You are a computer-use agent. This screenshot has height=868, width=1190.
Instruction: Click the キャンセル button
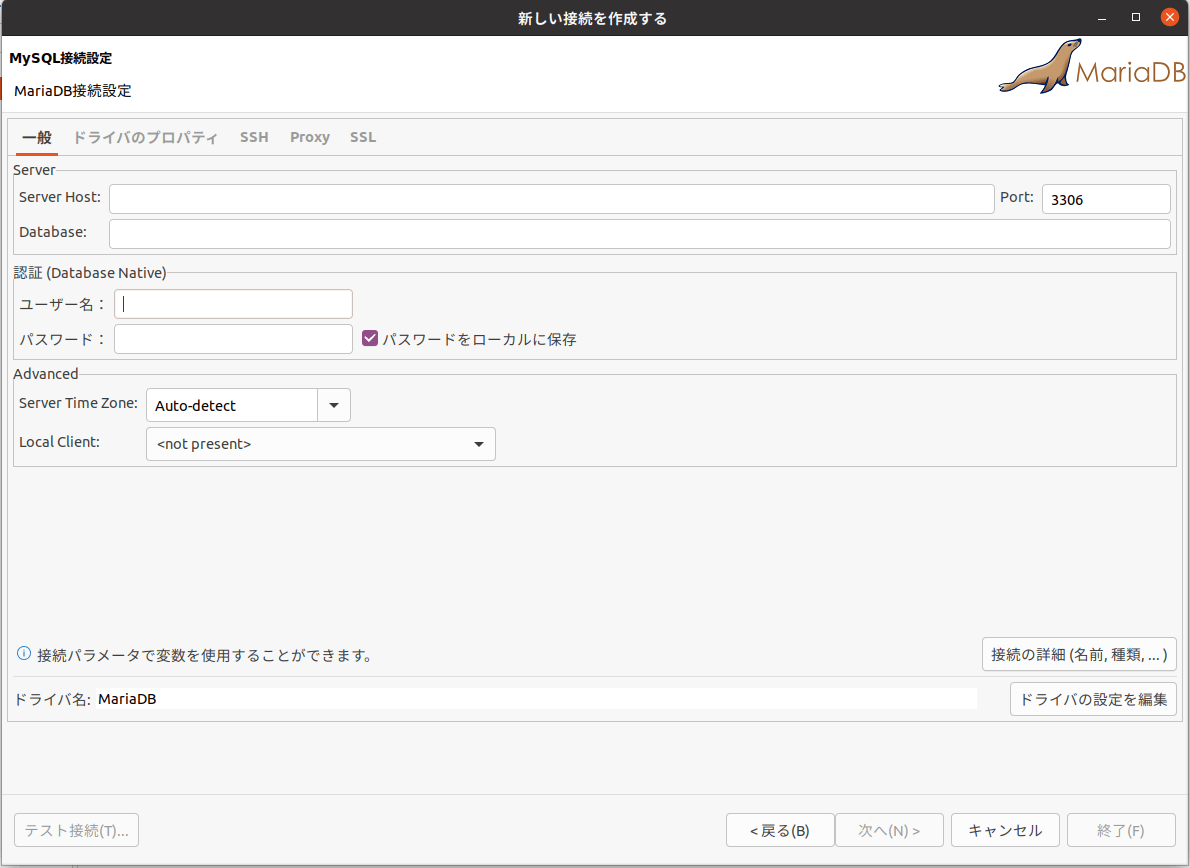click(1005, 830)
